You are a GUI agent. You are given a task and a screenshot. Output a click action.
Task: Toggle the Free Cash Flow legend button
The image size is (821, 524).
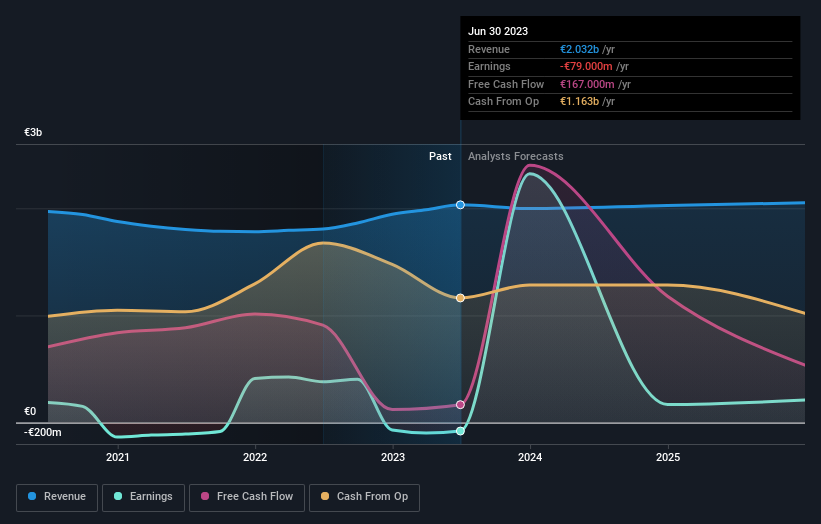(247, 497)
